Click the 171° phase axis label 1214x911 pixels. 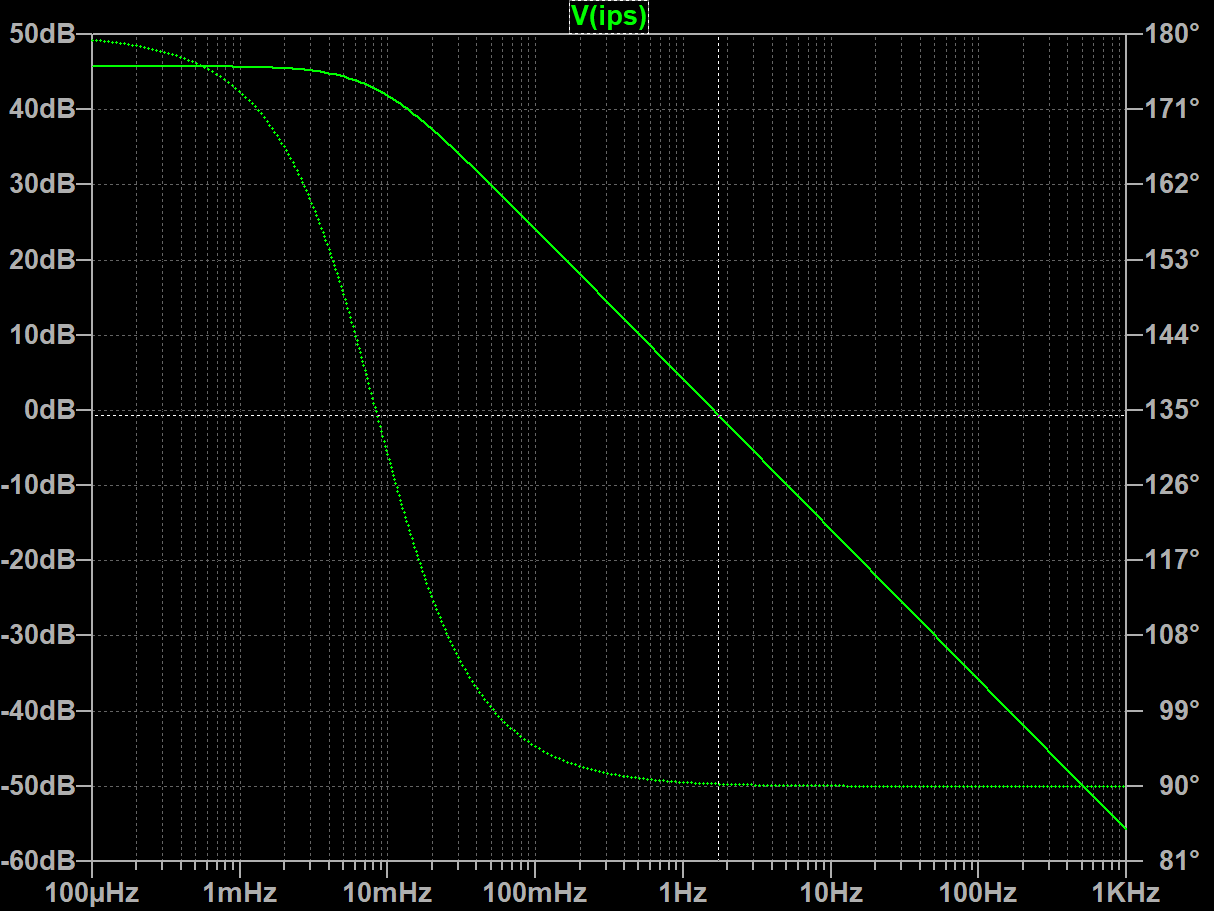coord(1173,109)
